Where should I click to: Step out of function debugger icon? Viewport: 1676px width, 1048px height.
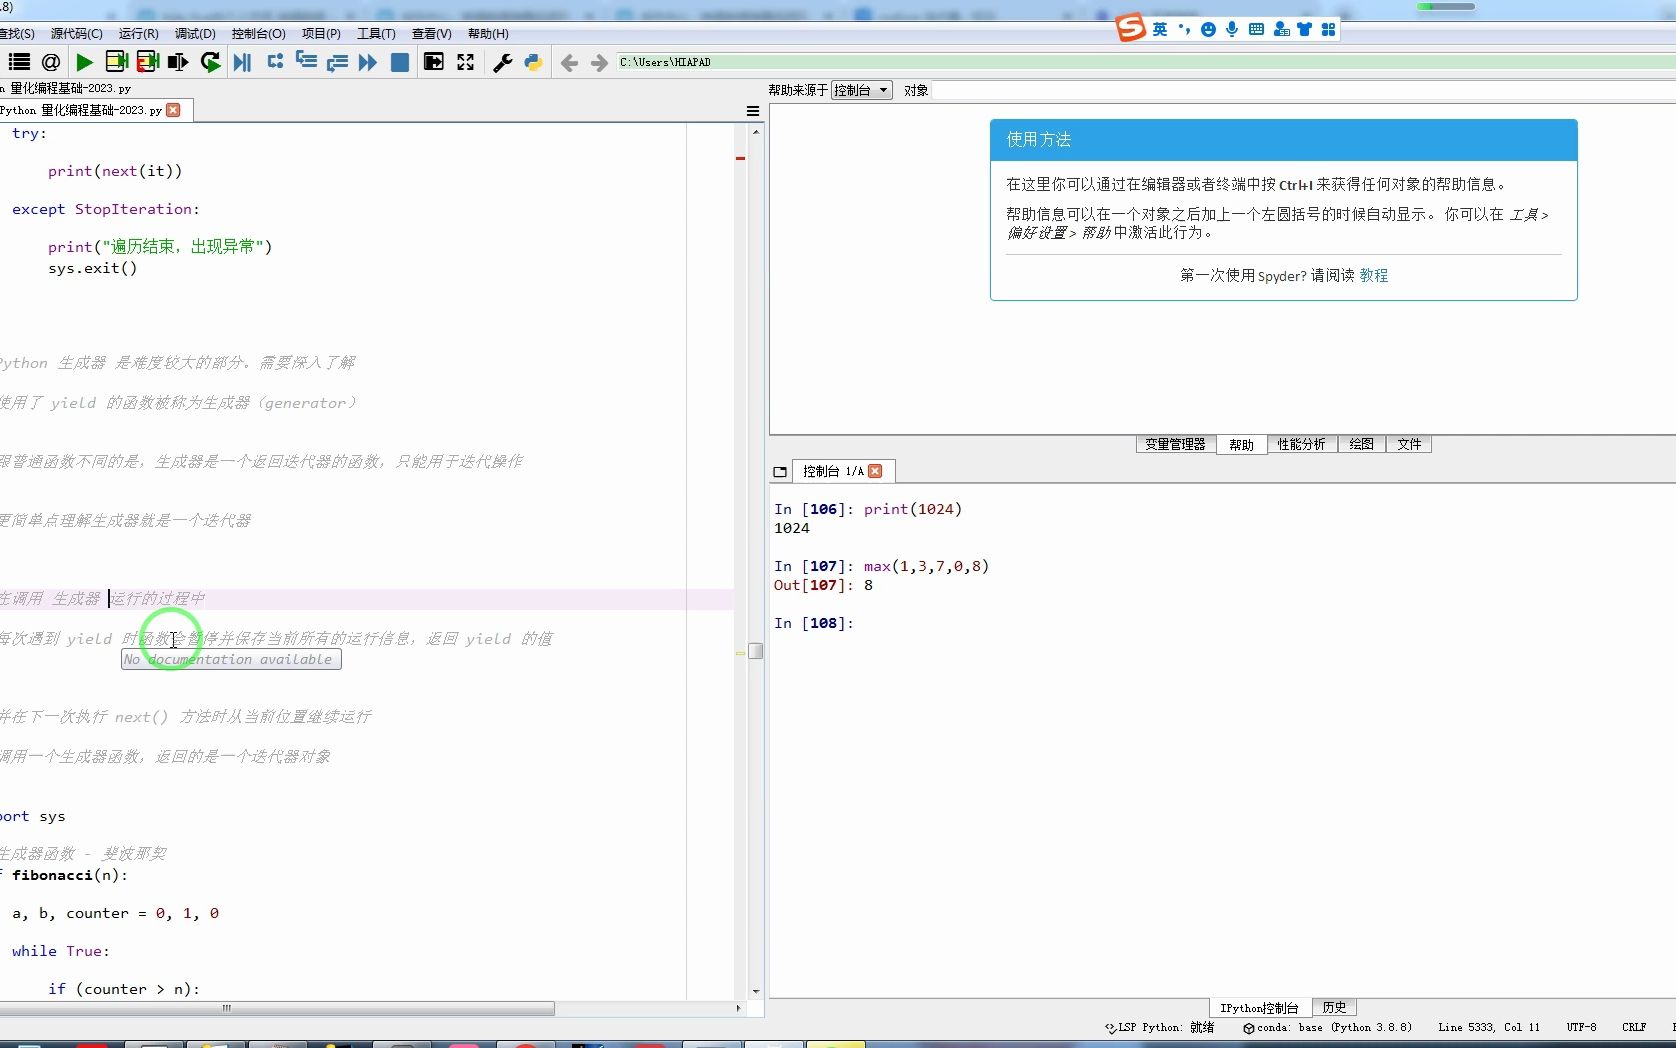337,62
